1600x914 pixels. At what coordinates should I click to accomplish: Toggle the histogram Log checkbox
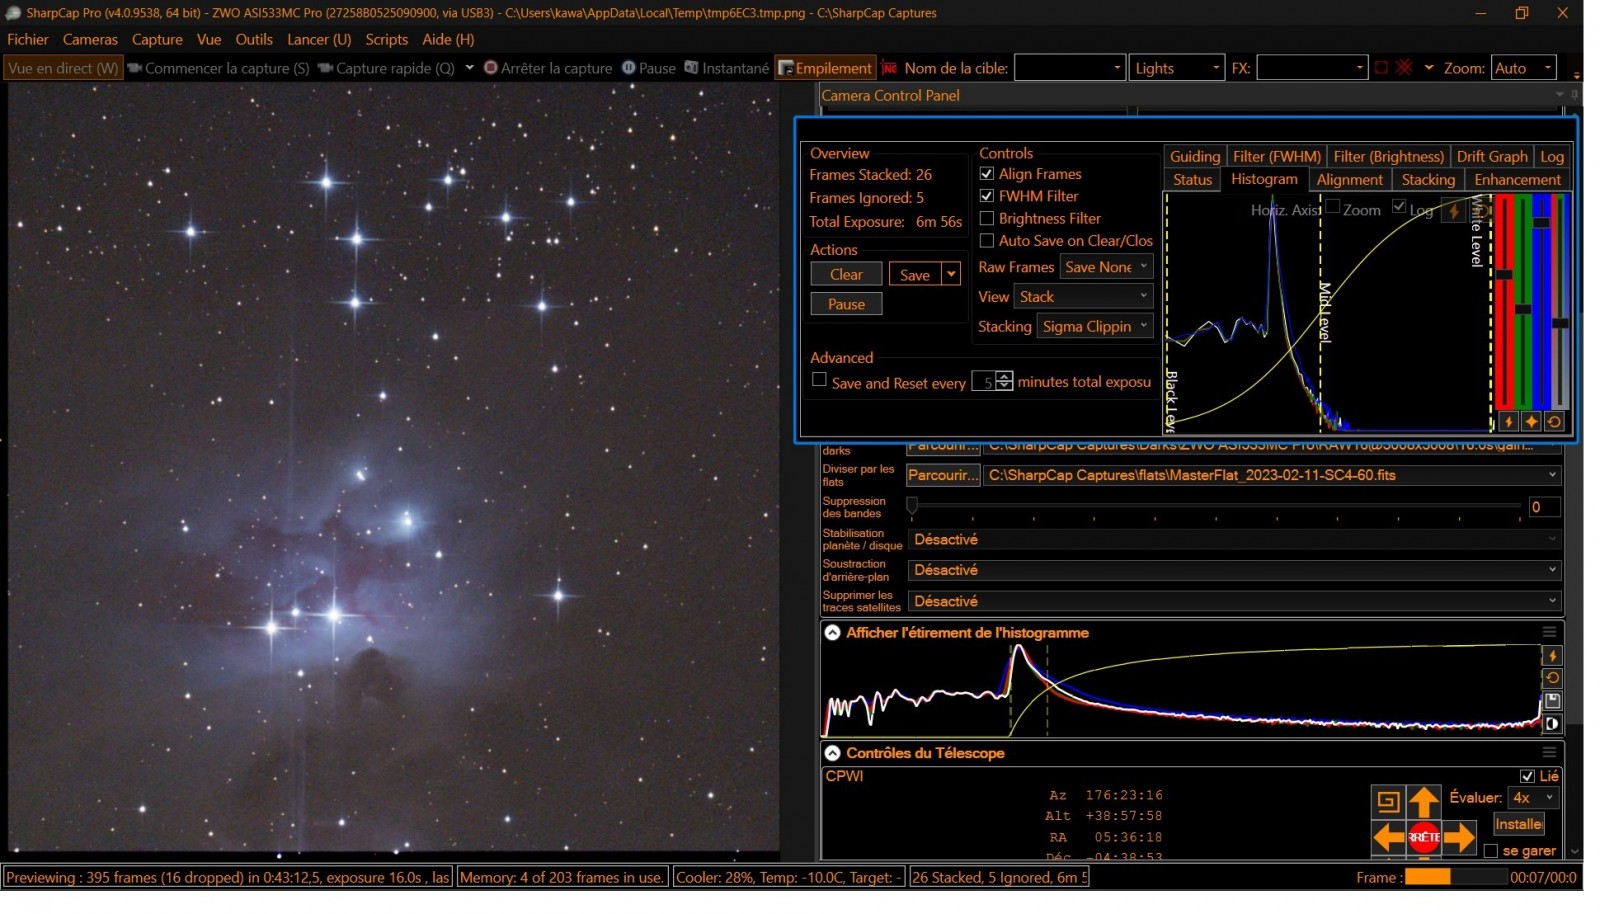coord(1399,206)
